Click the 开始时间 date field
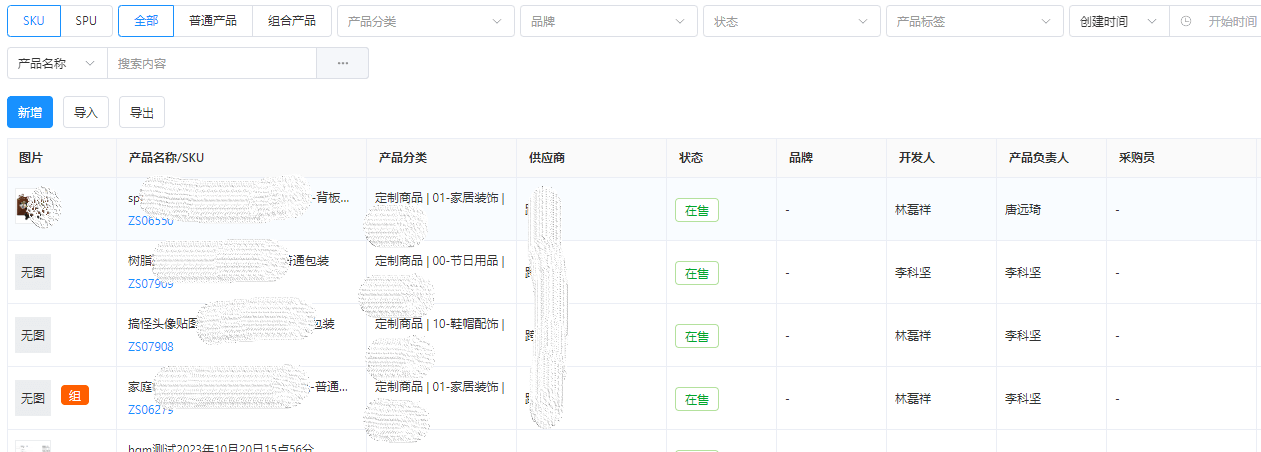 click(1232, 21)
